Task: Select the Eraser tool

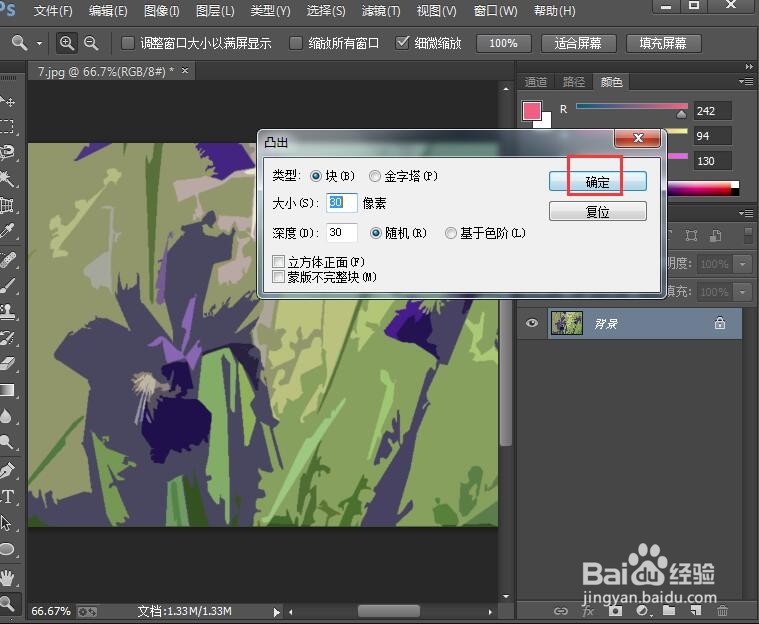Action: point(7,364)
